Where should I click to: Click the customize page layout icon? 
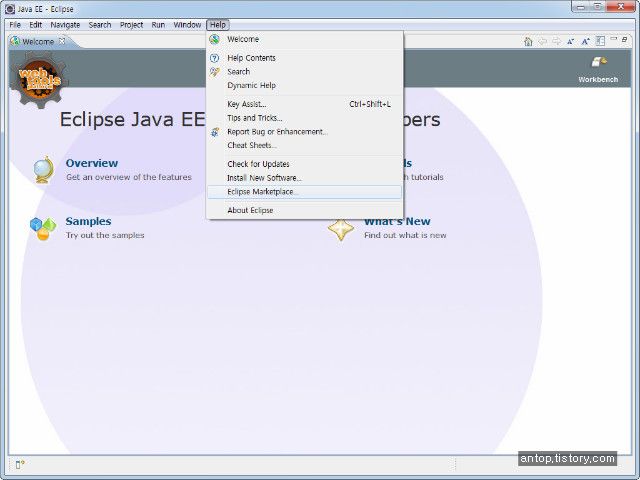600,41
